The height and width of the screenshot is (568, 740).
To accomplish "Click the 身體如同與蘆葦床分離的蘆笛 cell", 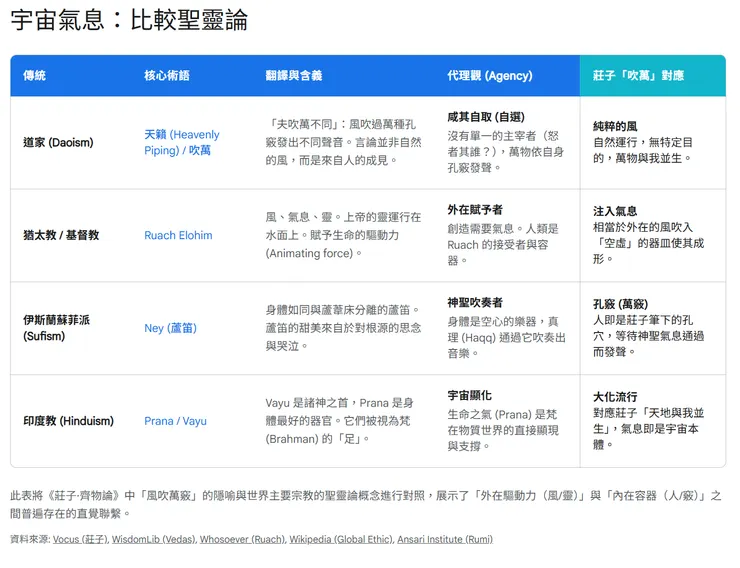I will tap(343, 328).
